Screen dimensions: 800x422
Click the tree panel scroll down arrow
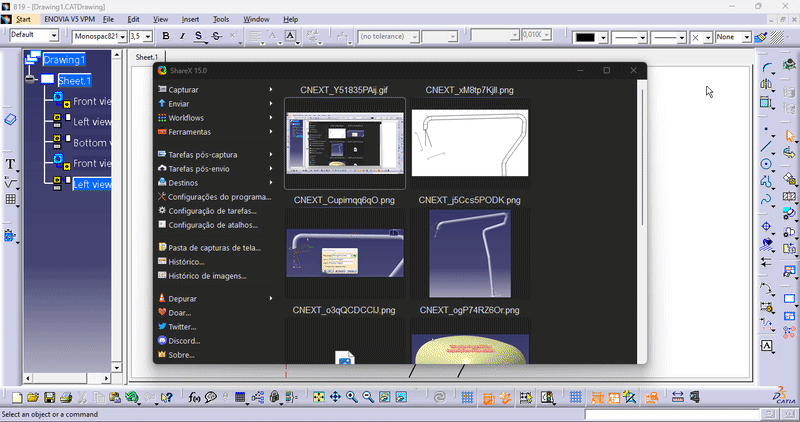(116, 368)
